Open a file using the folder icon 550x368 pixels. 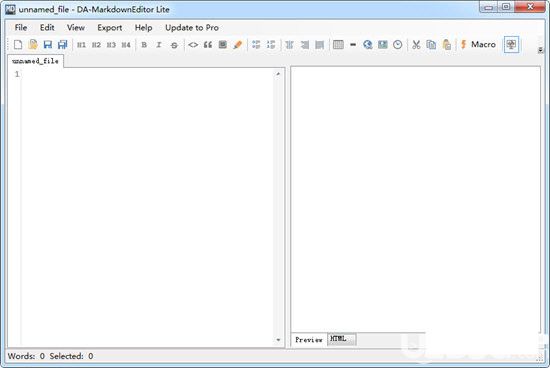[33, 45]
